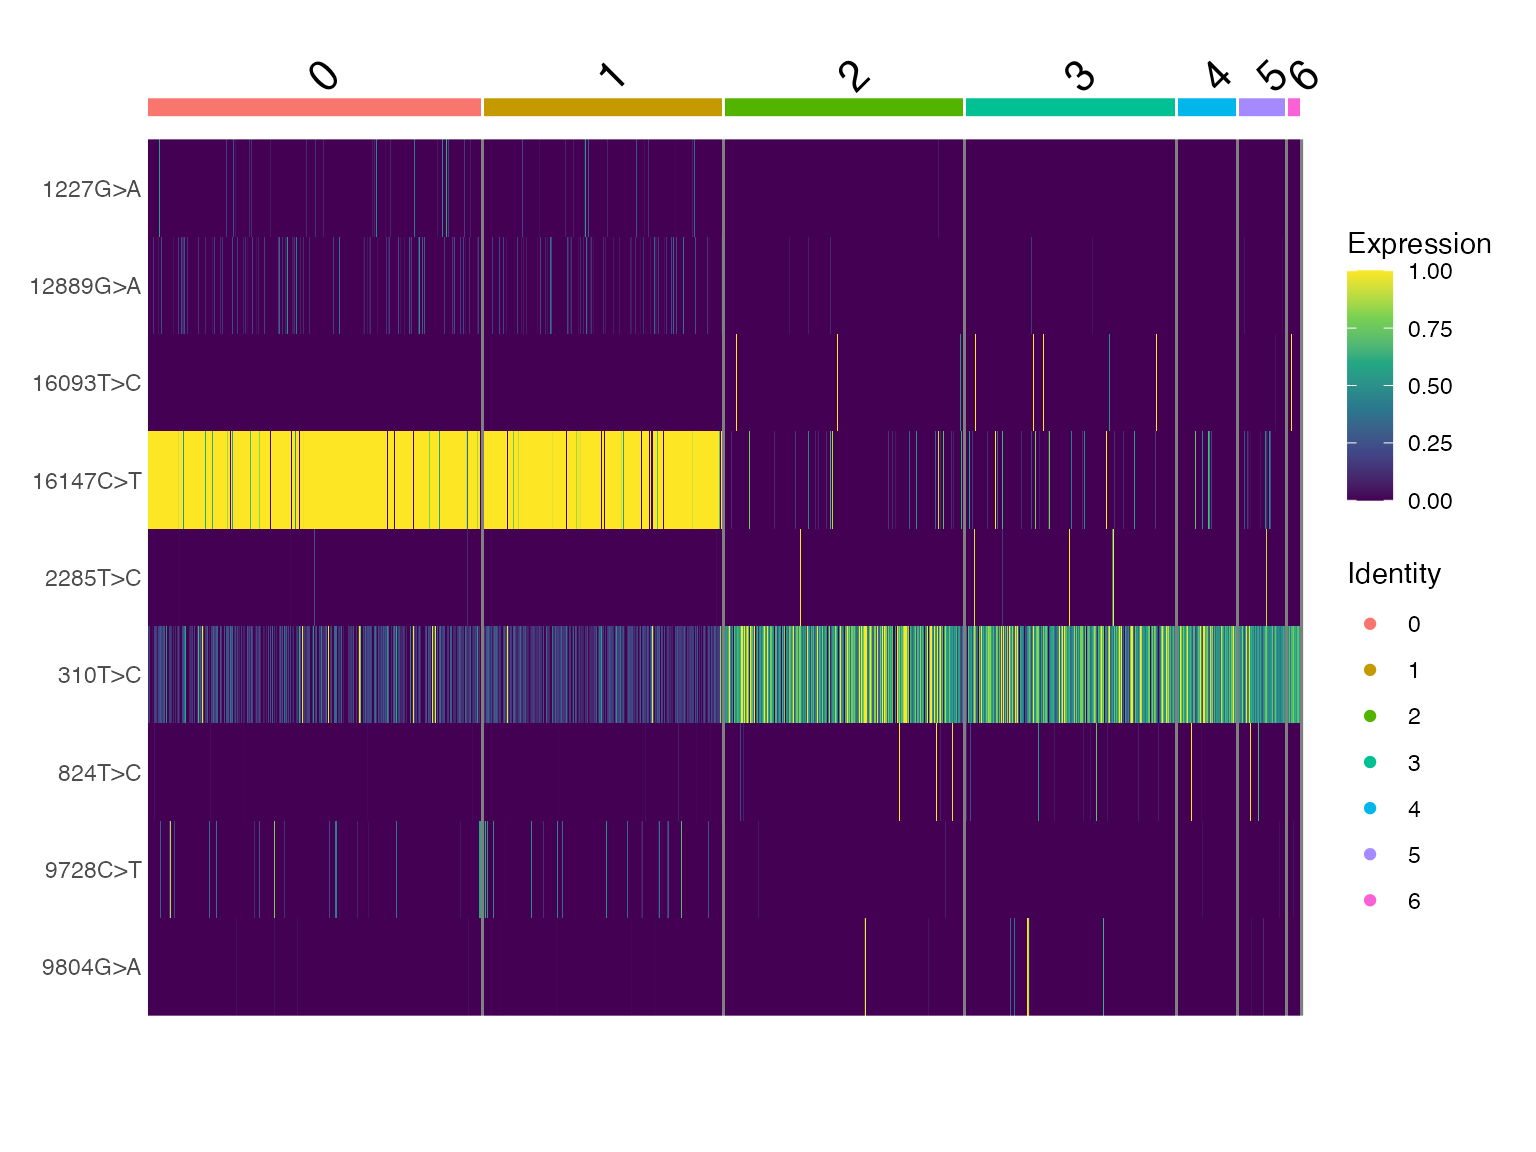This screenshot has height=1152, width=1536.
Task: Click the Expression gradient color bar
Action: coord(1370,385)
